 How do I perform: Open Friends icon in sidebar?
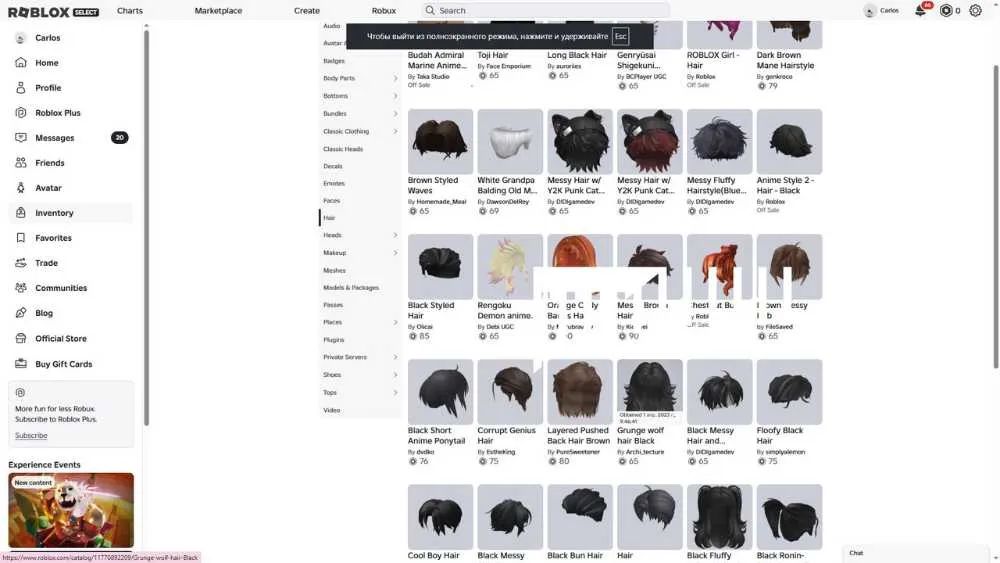(x=21, y=163)
